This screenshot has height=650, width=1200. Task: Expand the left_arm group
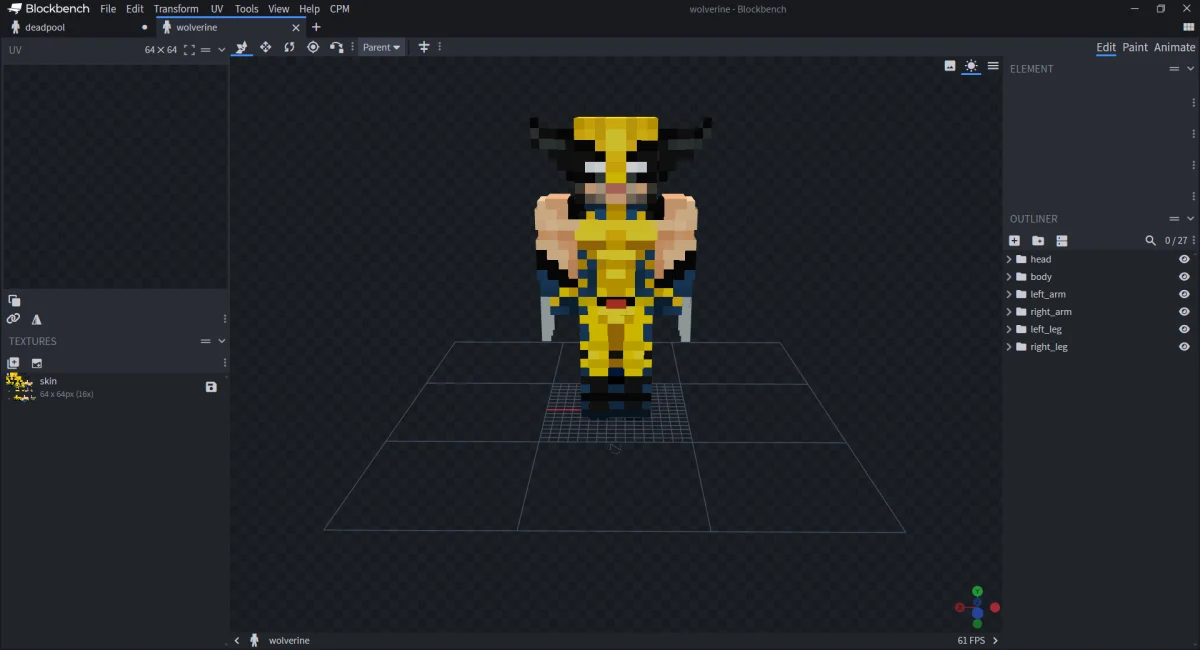pos(1009,294)
